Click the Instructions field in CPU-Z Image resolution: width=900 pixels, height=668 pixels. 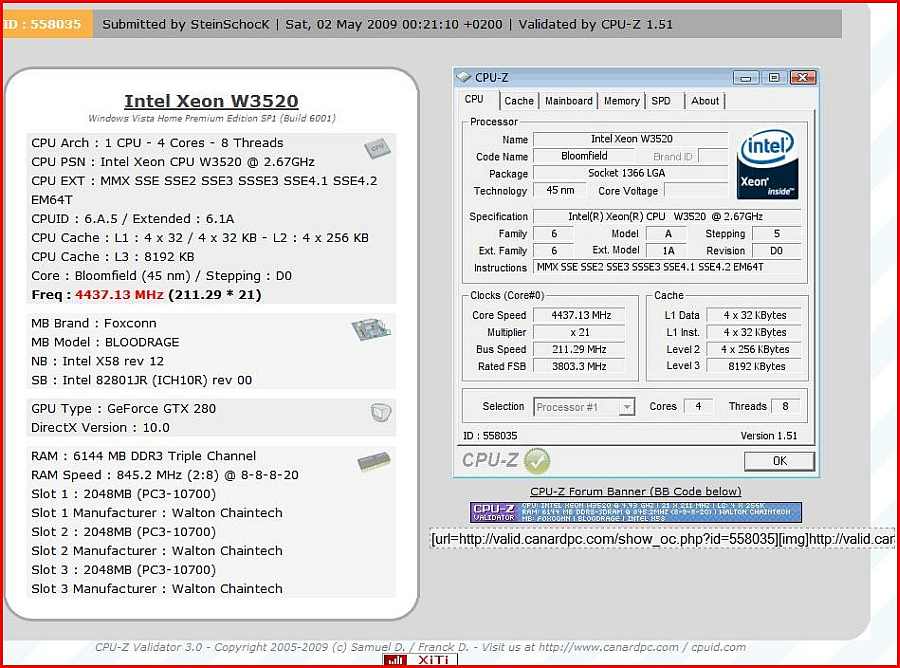[x=667, y=267]
